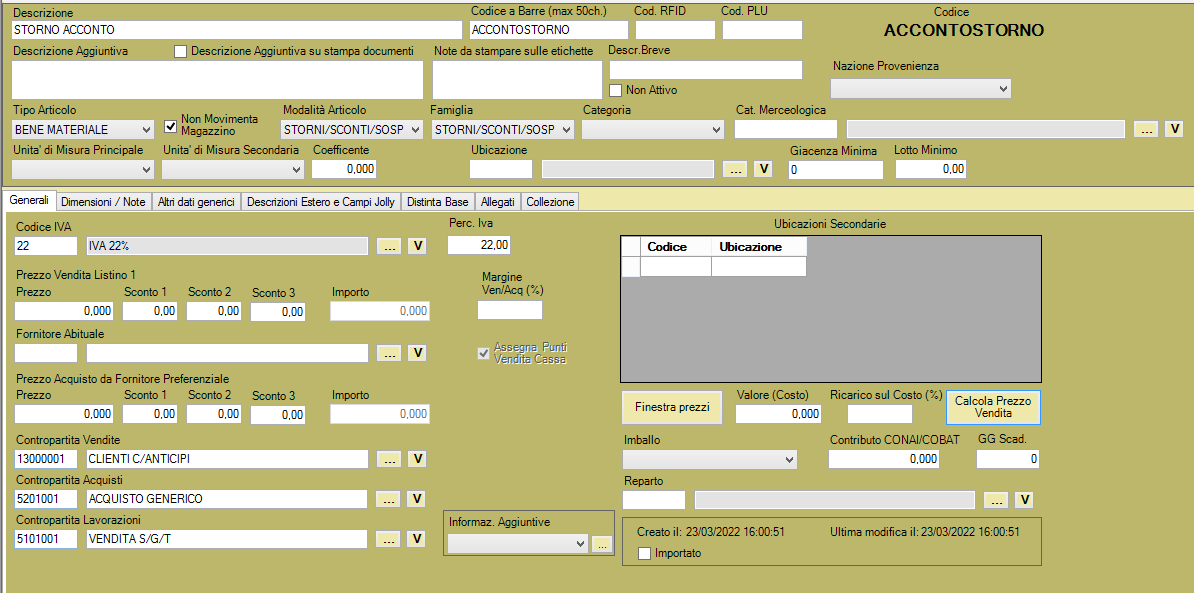
Task: Enable the Non Attivo checkbox
Action: (x=616, y=90)
